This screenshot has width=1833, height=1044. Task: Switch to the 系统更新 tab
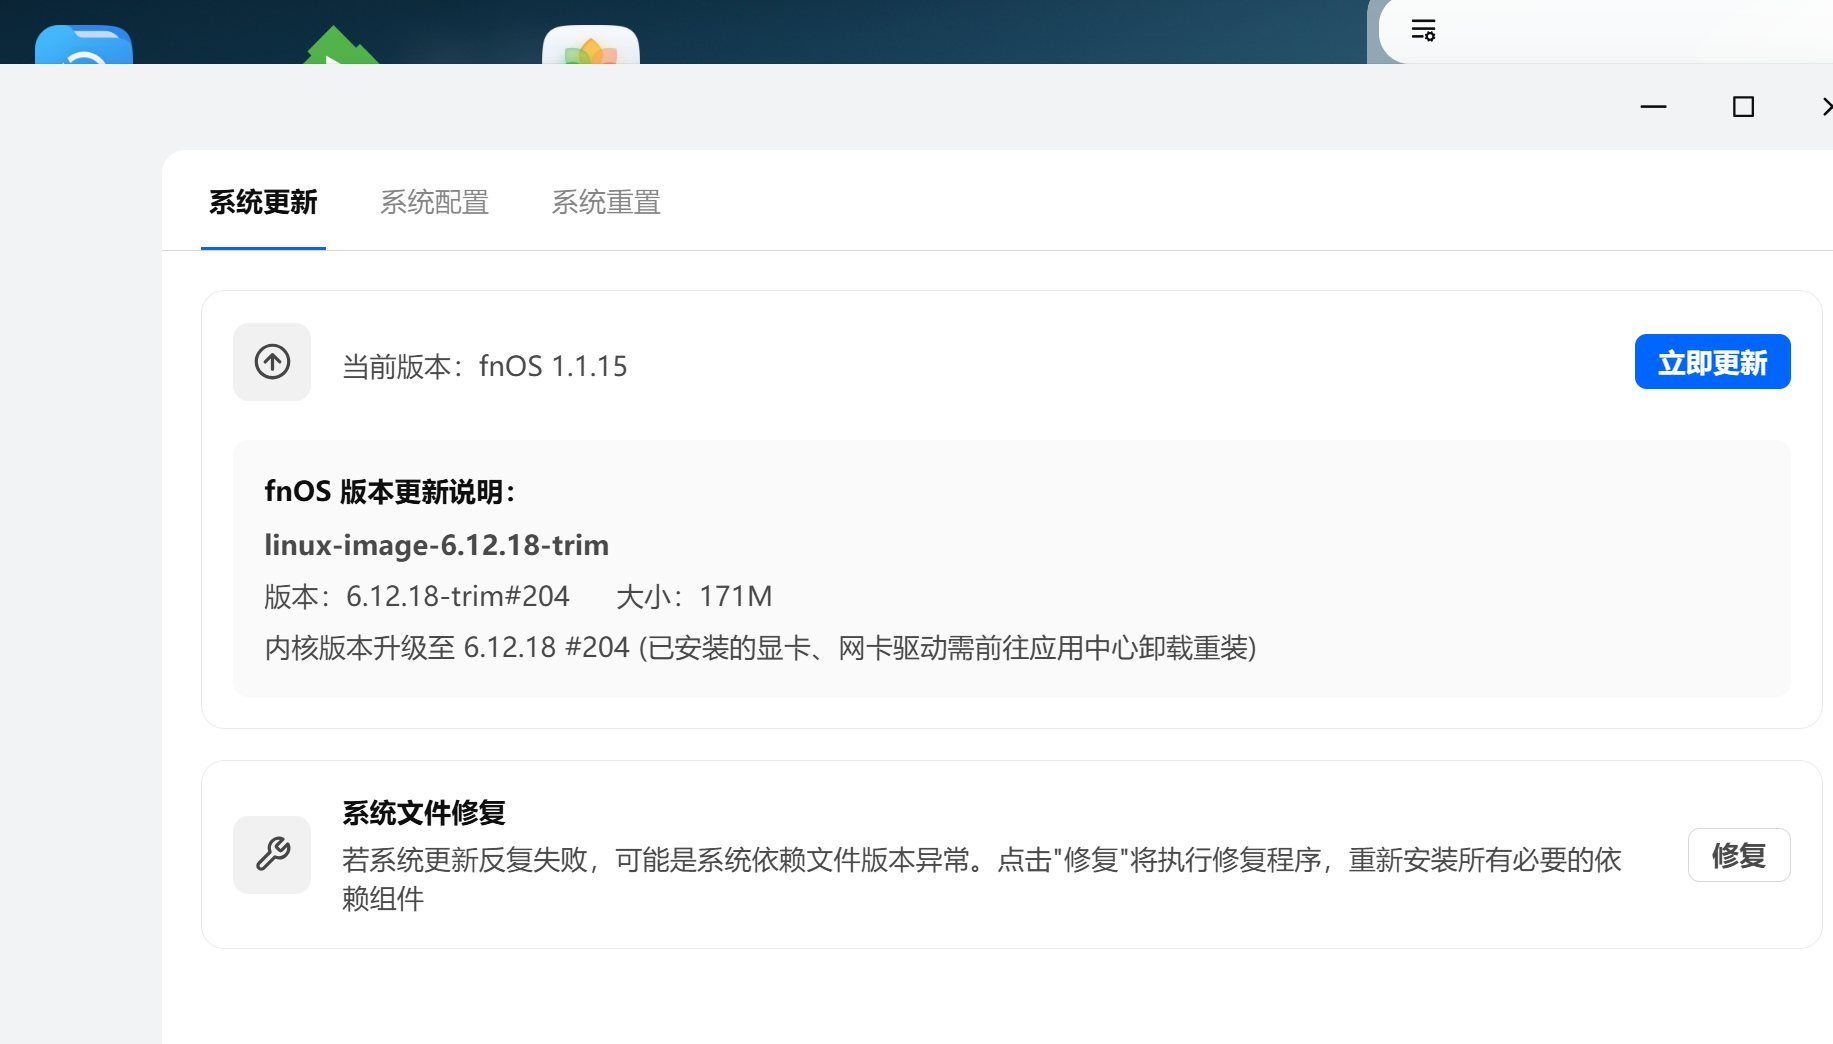click(263, 203)
